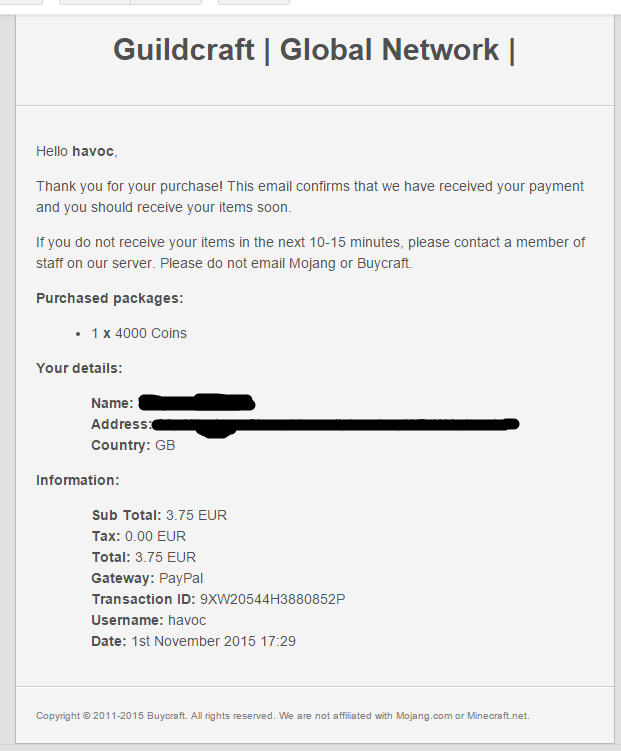Click the date 1st November 2015 17:29
Viewport: 621px width, 751px height.
pyautogui.click(x=214, y=641)
